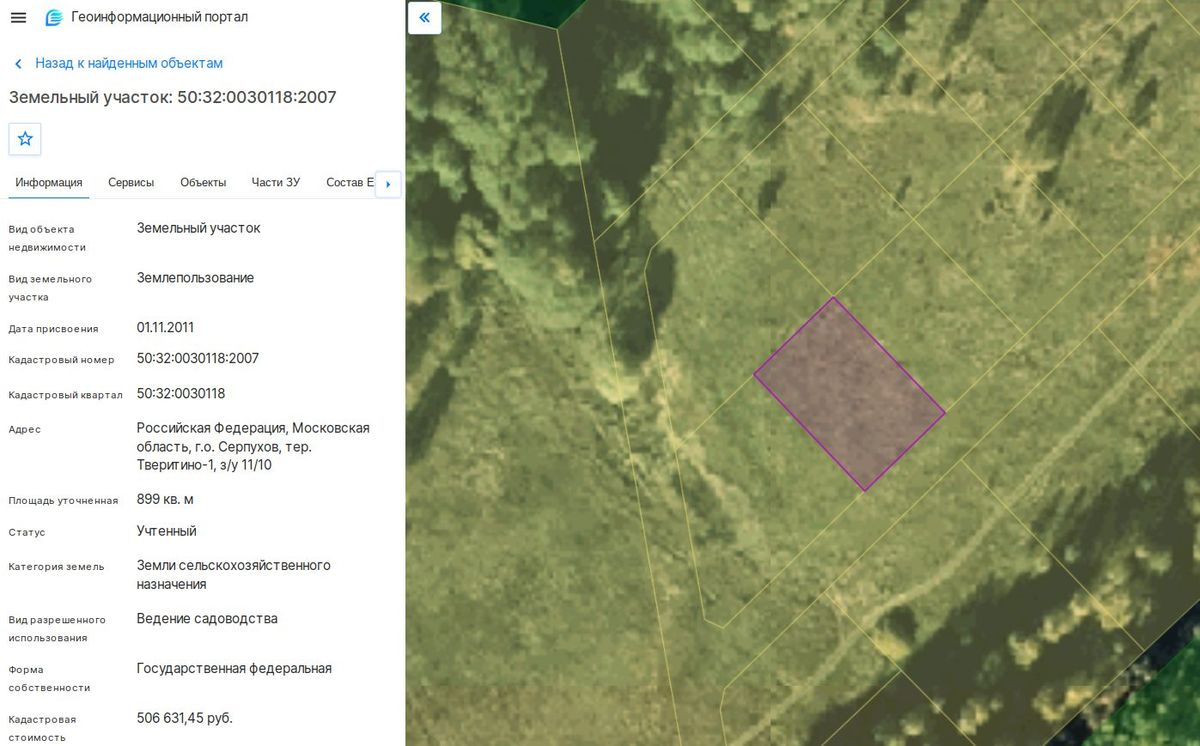Click the Категория земель label
The height and width of the screenshot is (746, 1200).
(56, 567)
